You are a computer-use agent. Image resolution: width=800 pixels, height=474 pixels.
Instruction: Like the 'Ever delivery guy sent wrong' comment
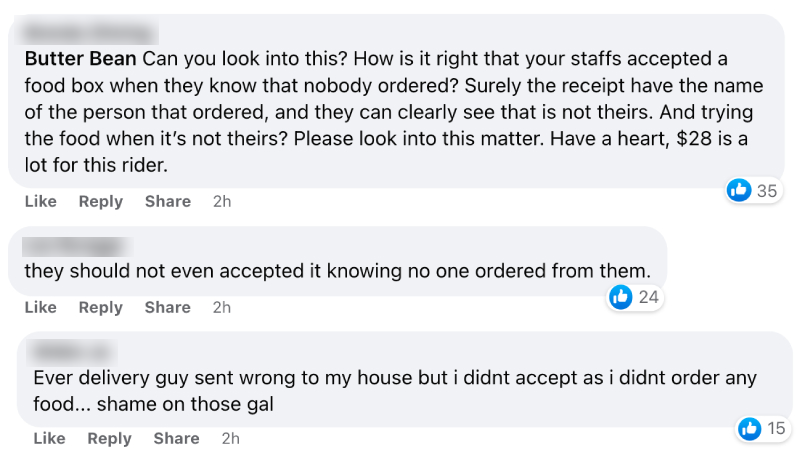pyautogui.click(x=49, y=438)
